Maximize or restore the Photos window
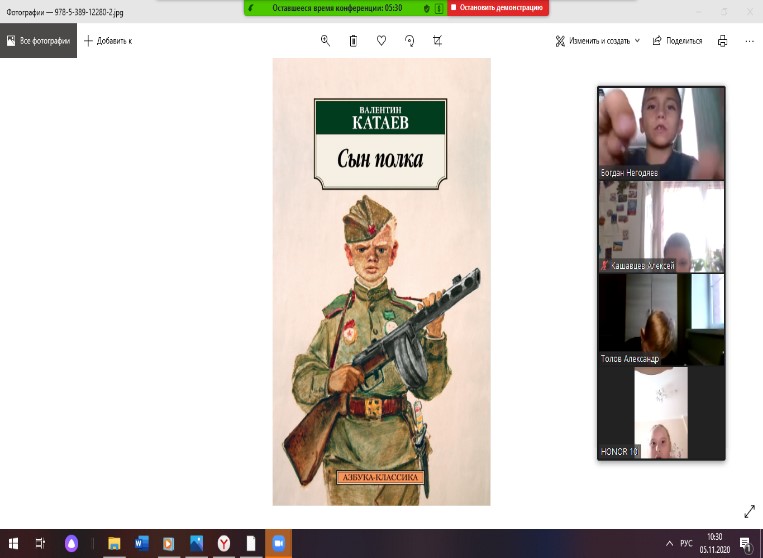This screenshot has height=558, width=763. [x=724, y=12]
